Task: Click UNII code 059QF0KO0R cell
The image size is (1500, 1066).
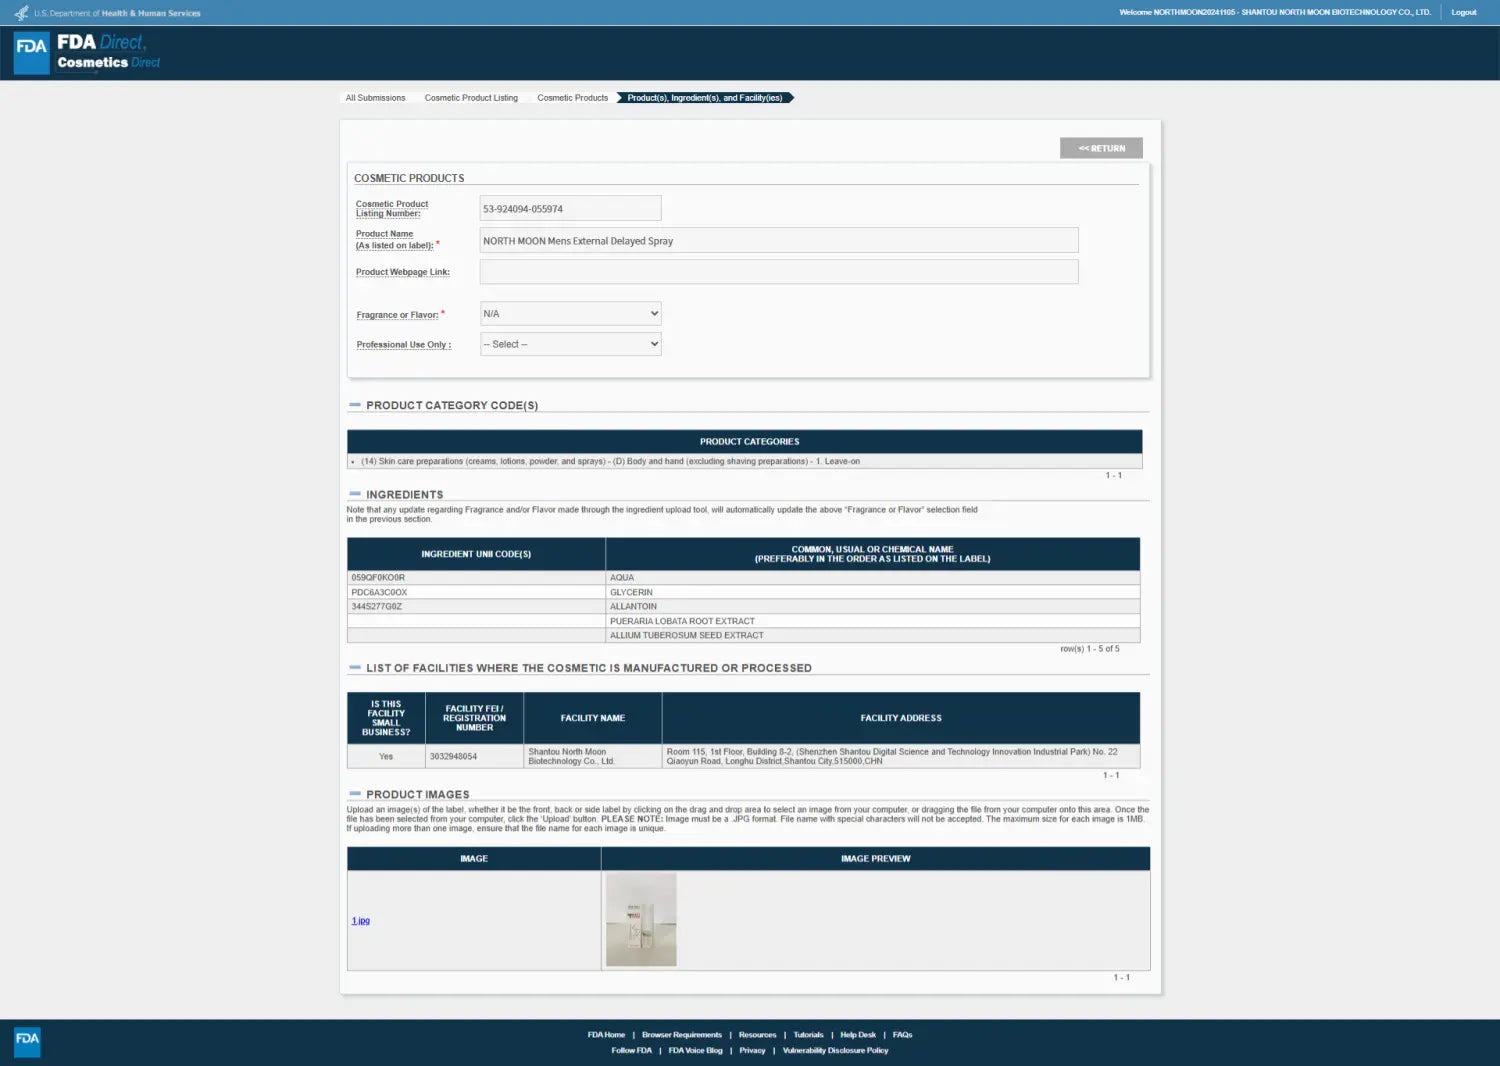Action: pyautogui.click(x=476, y=578)
